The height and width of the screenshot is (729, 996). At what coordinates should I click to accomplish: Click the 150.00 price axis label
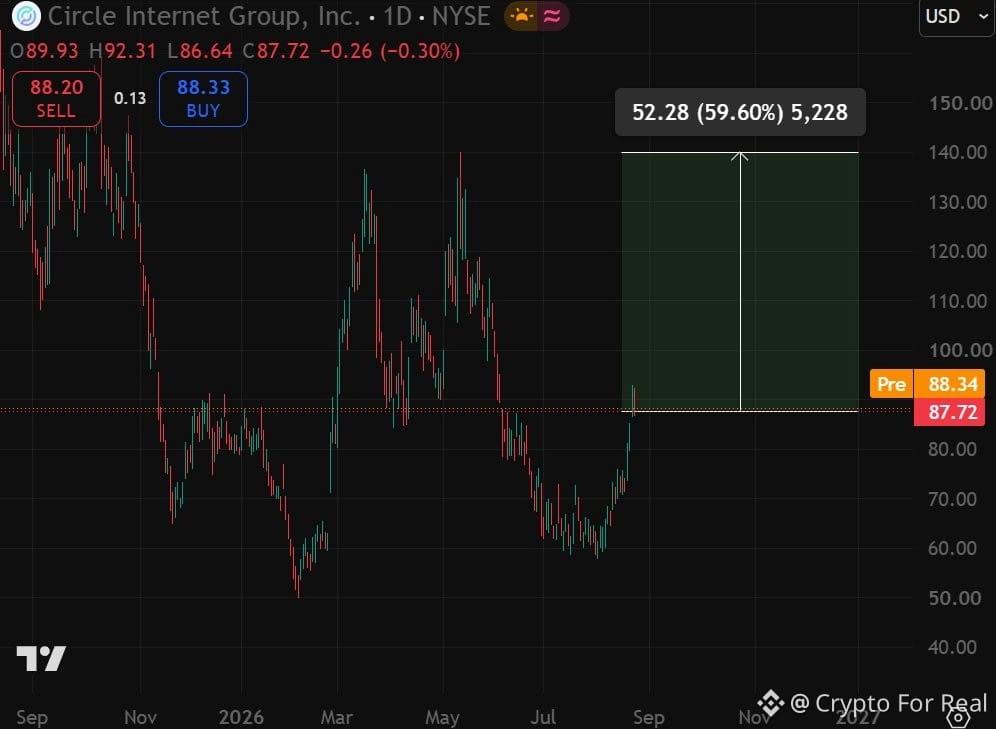(x=960, y=104)
